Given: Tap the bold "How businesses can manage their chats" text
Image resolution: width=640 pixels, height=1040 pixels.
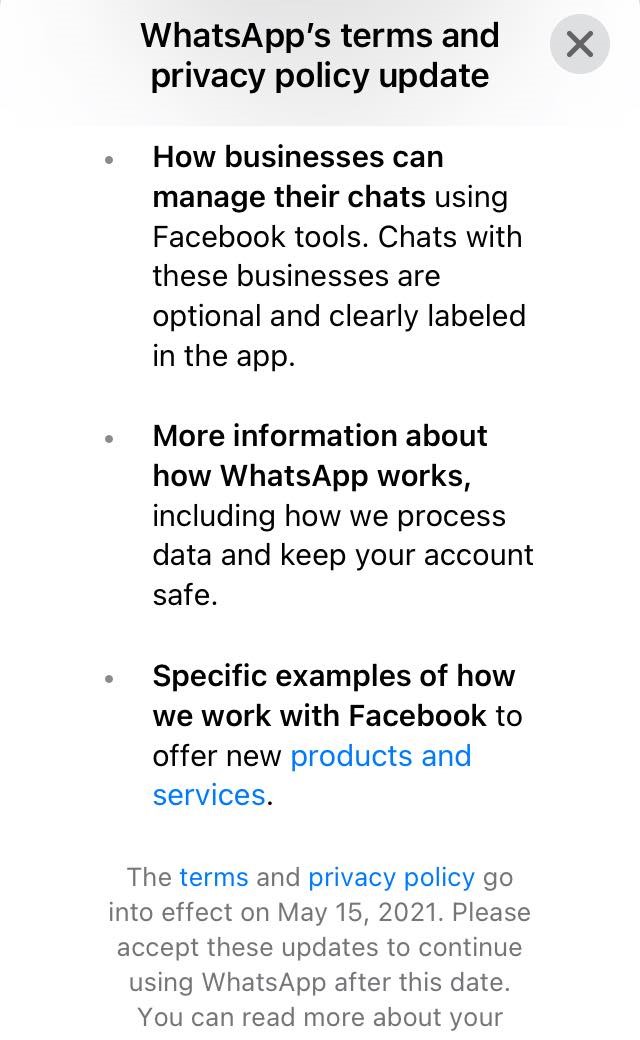Looking at the screenshot, I should (298, 176).
